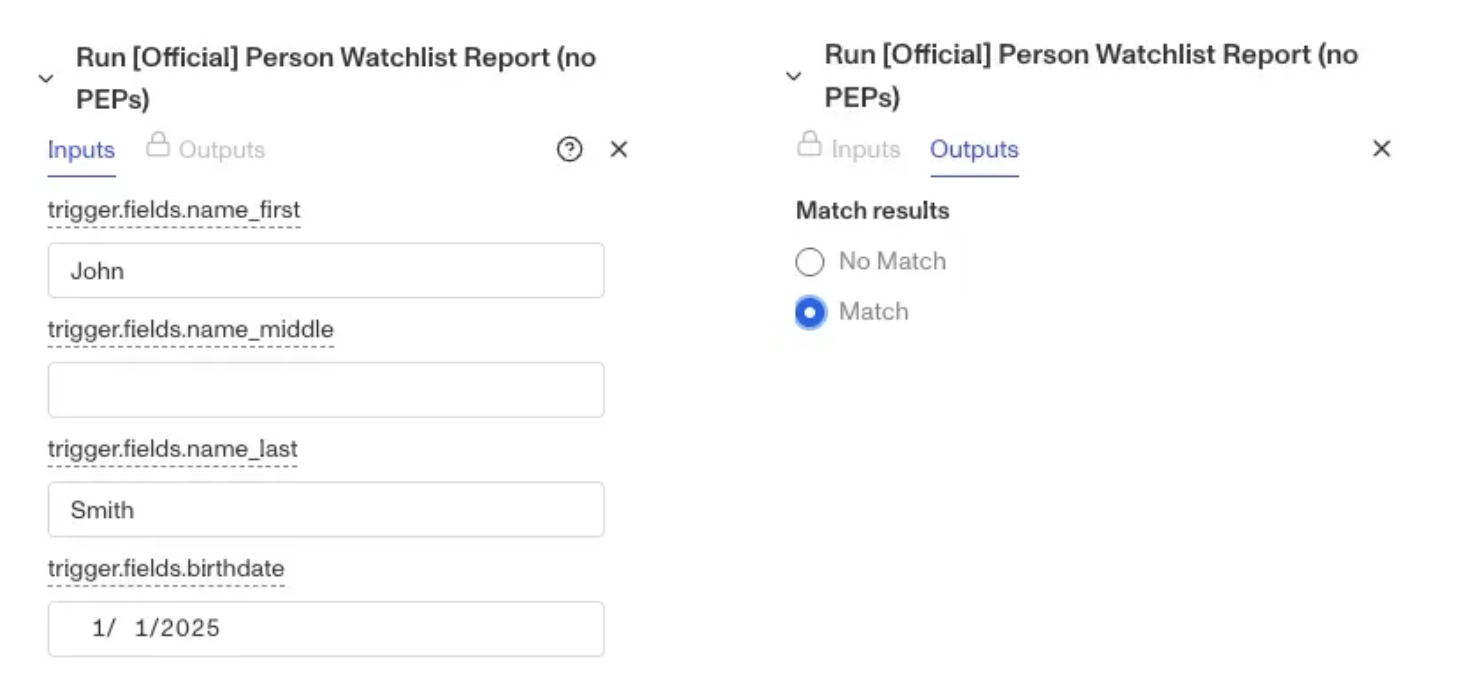1458x688 pixels.
Task: Select the Match radio button
Action: click(810, 313)
